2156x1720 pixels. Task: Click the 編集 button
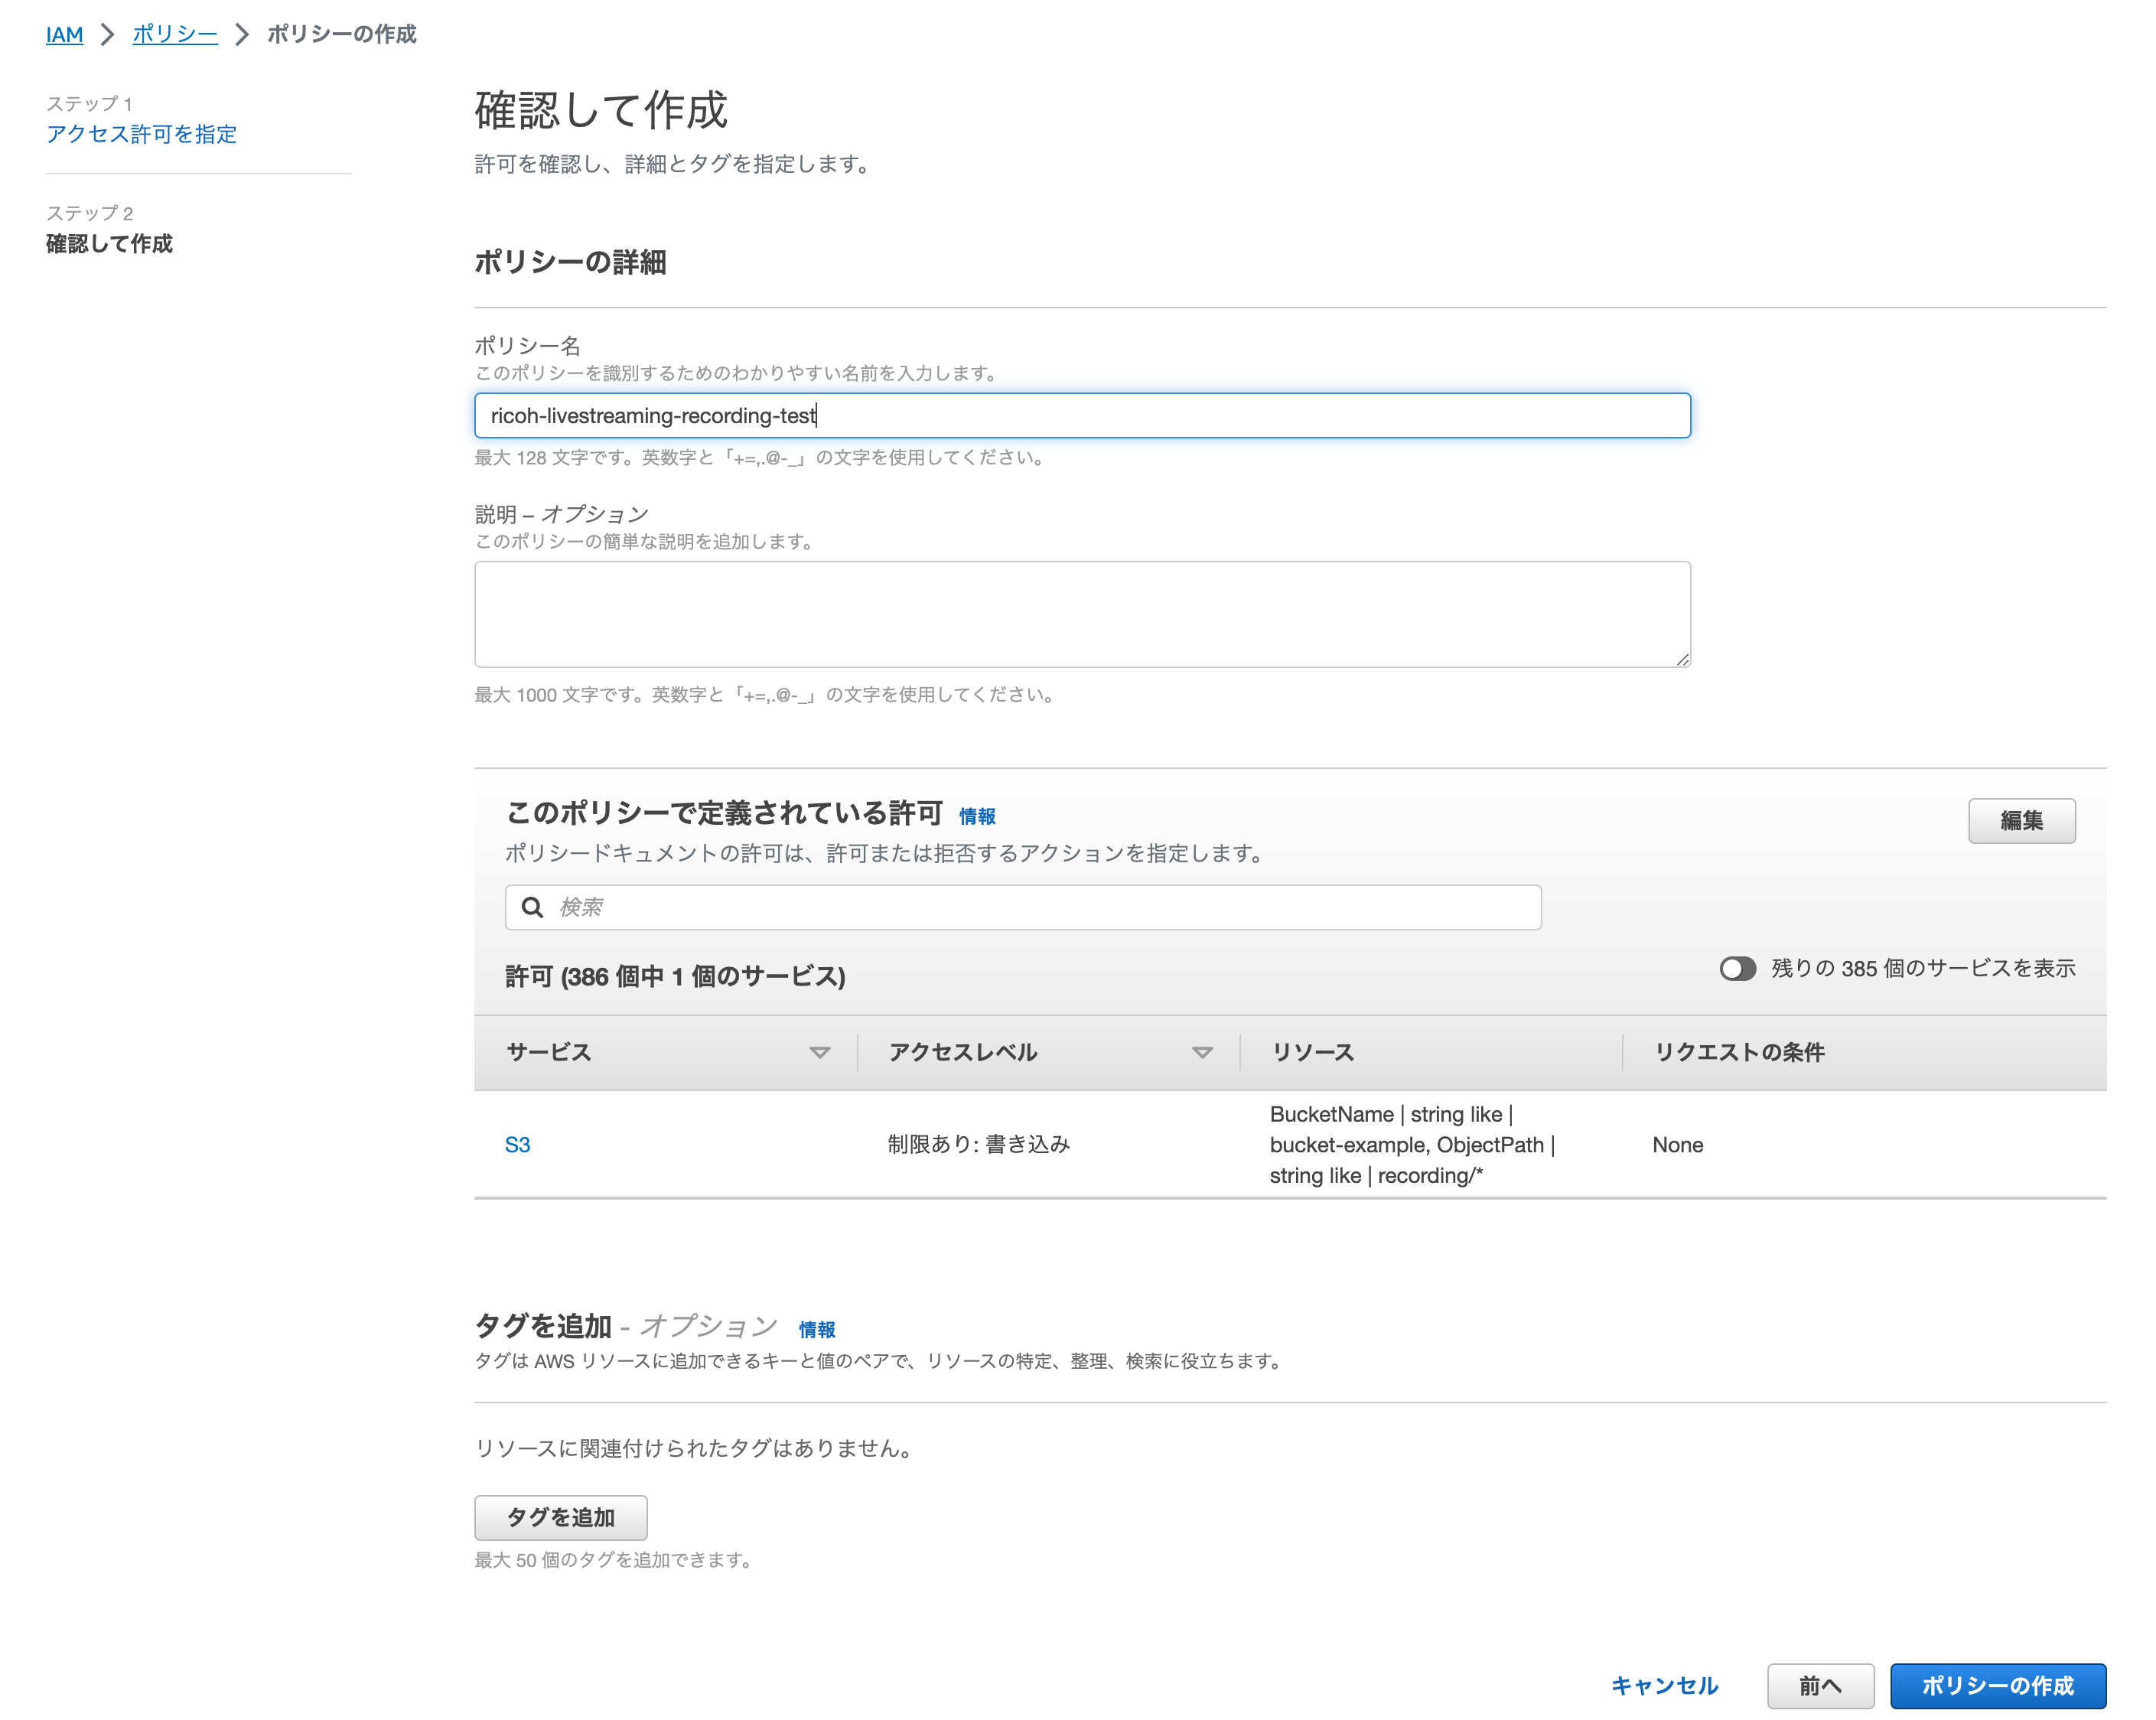2021,820
